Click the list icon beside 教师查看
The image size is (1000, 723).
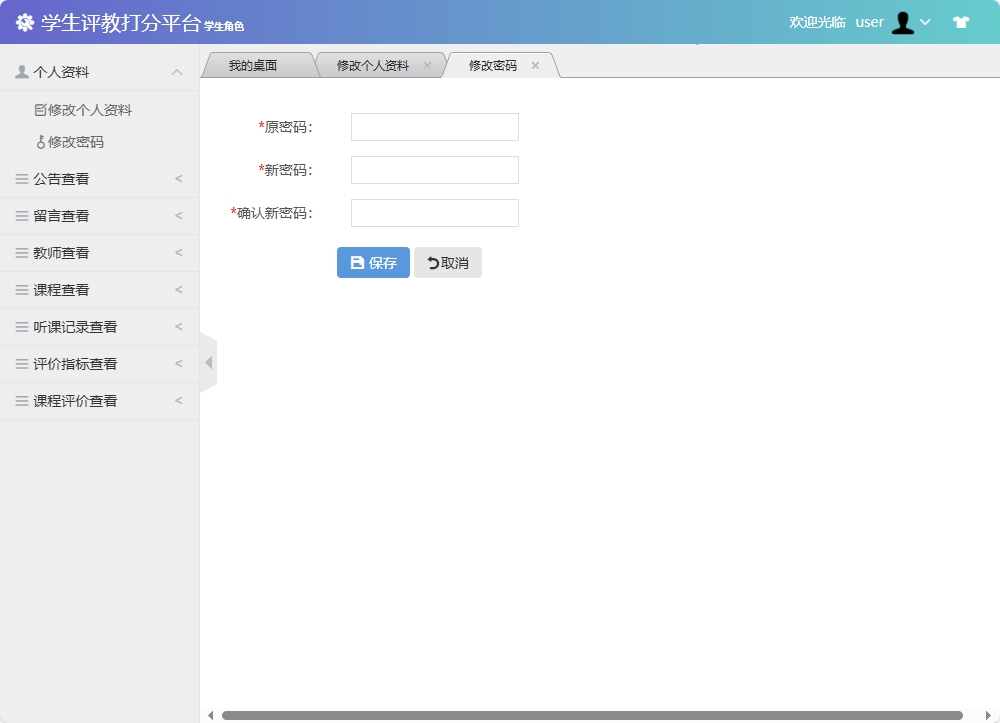pos(20,252)
